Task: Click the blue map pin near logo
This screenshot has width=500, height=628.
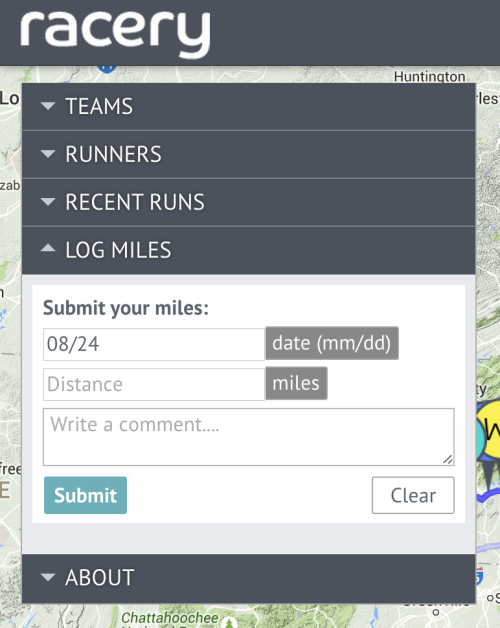Action: click(107, 69)
